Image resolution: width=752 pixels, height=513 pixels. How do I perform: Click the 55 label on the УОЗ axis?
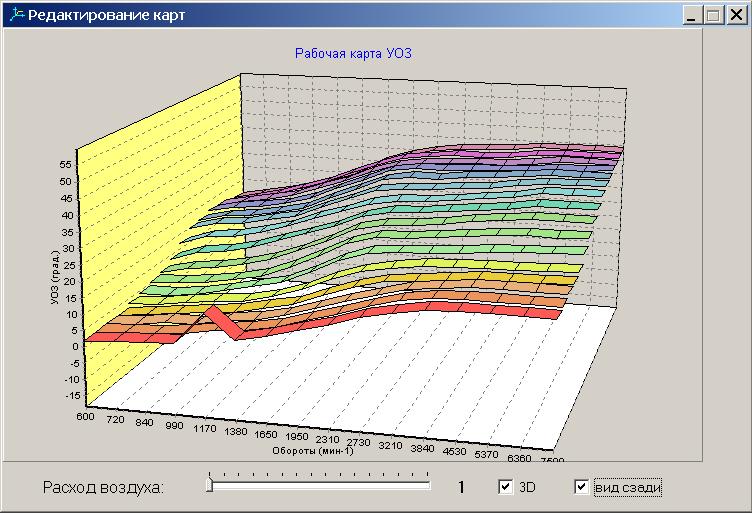click(66, 165)
